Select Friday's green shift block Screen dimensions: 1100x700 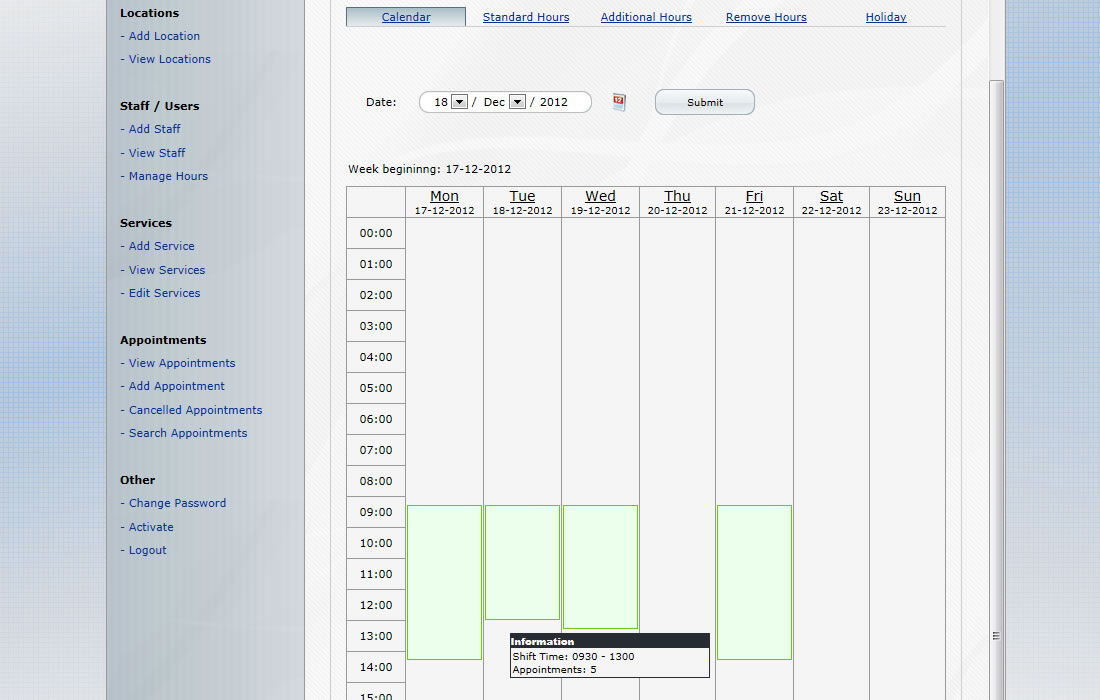tap(754, 582)
